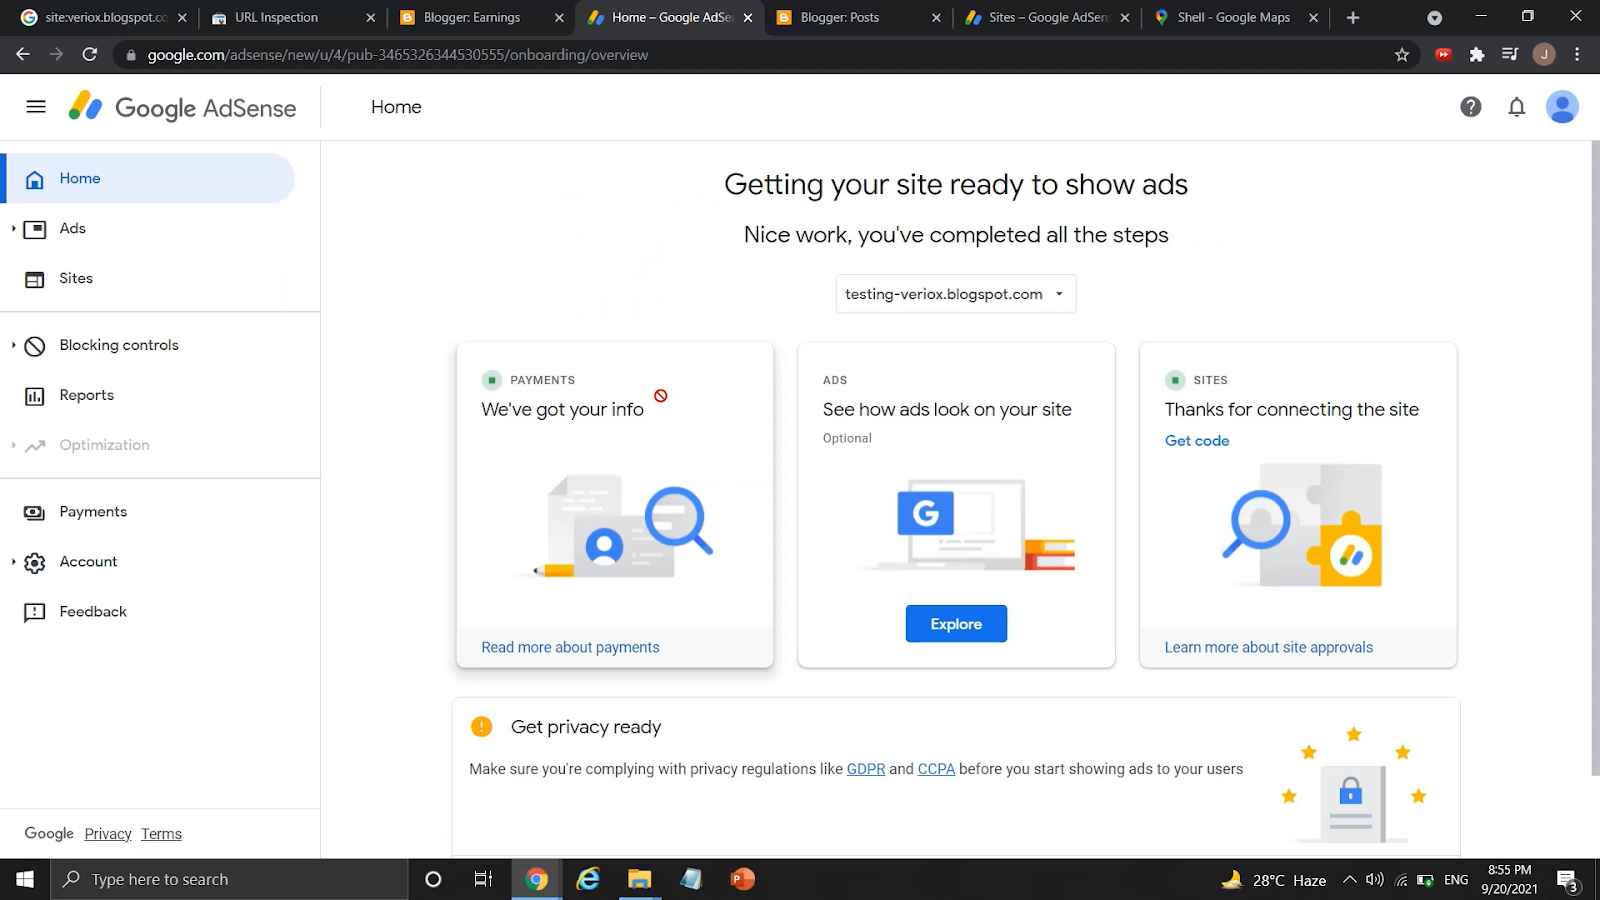The image size is (1600, 900).
Task: Open the Terms footer link
Action: [161, 834]
